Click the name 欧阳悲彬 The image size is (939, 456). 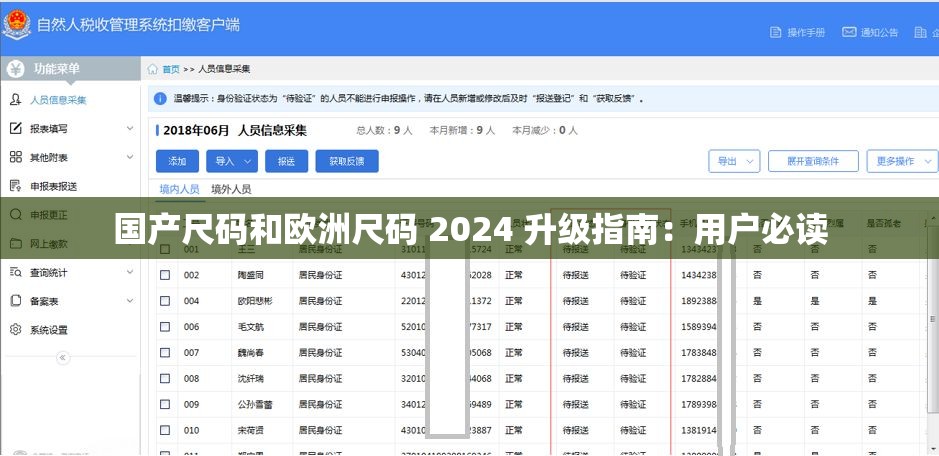(x=255, y=301)
